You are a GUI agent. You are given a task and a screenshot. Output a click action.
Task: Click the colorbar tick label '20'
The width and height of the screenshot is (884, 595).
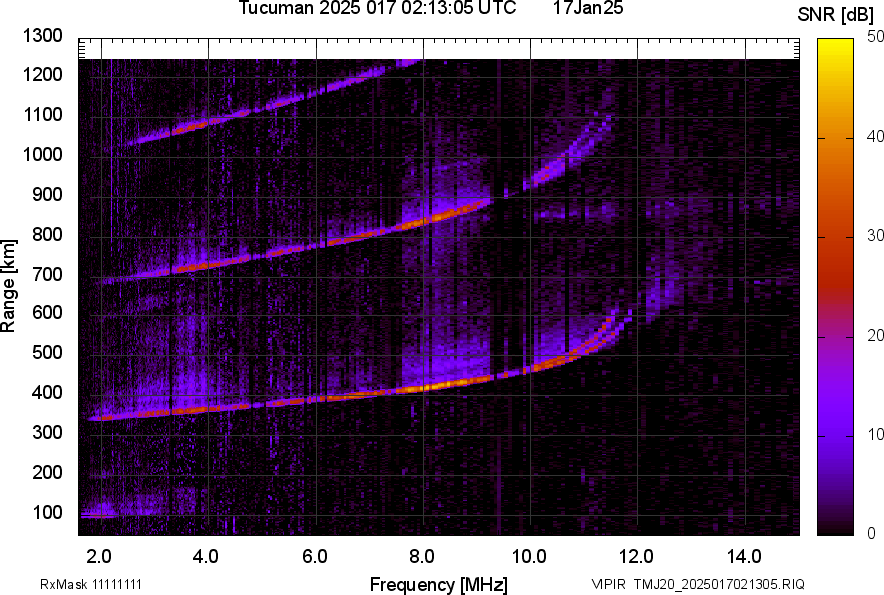[875, 336]
